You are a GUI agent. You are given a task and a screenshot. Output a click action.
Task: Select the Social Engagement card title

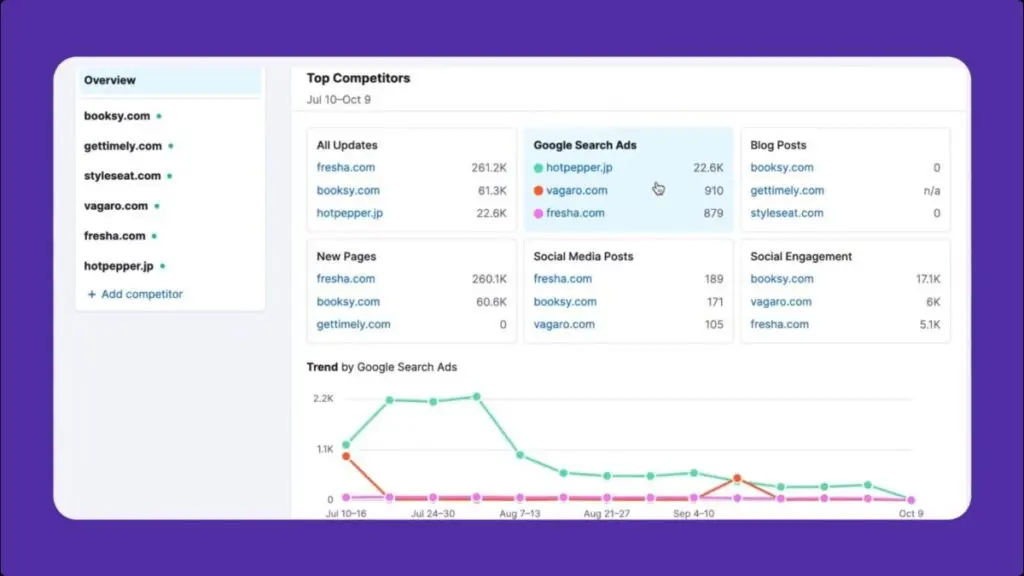801,256
